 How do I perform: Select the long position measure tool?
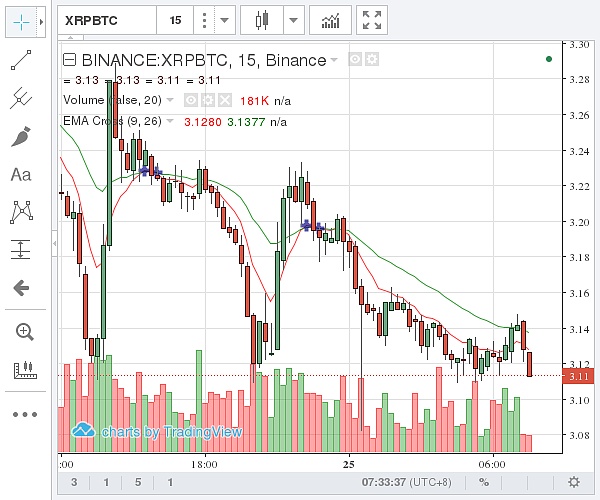[x=21, y=249]
